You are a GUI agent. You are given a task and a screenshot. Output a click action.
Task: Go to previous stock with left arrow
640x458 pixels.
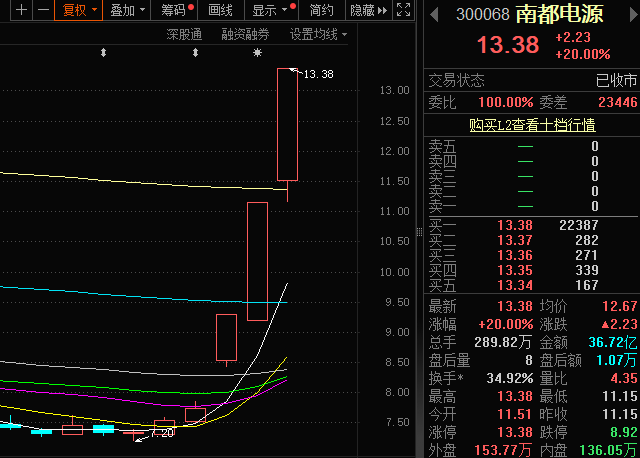[434, 15]
